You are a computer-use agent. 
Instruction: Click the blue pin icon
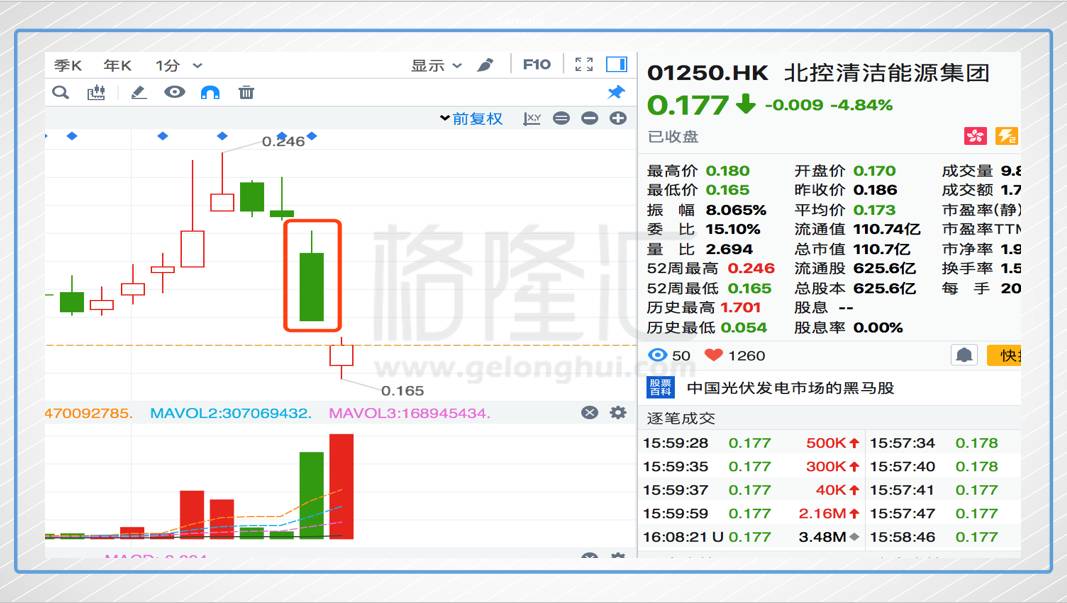(x=616, y=92)
